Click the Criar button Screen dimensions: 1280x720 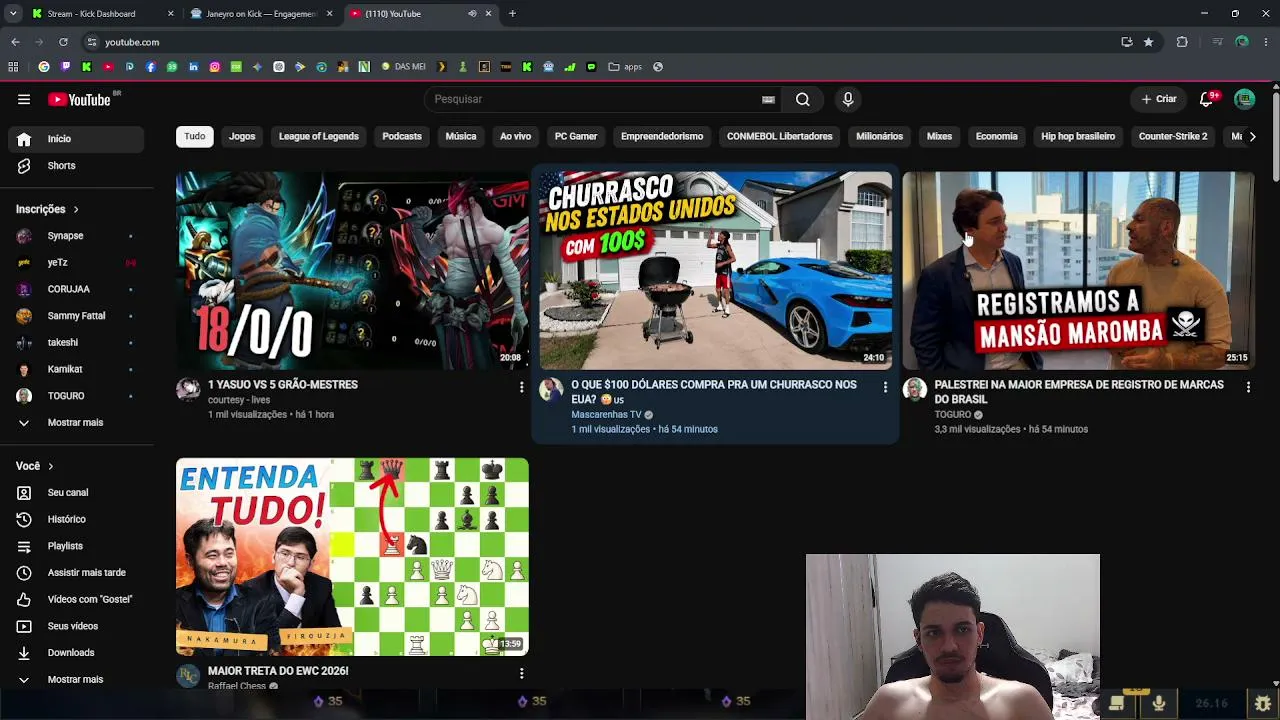[x=1159, y=99]
